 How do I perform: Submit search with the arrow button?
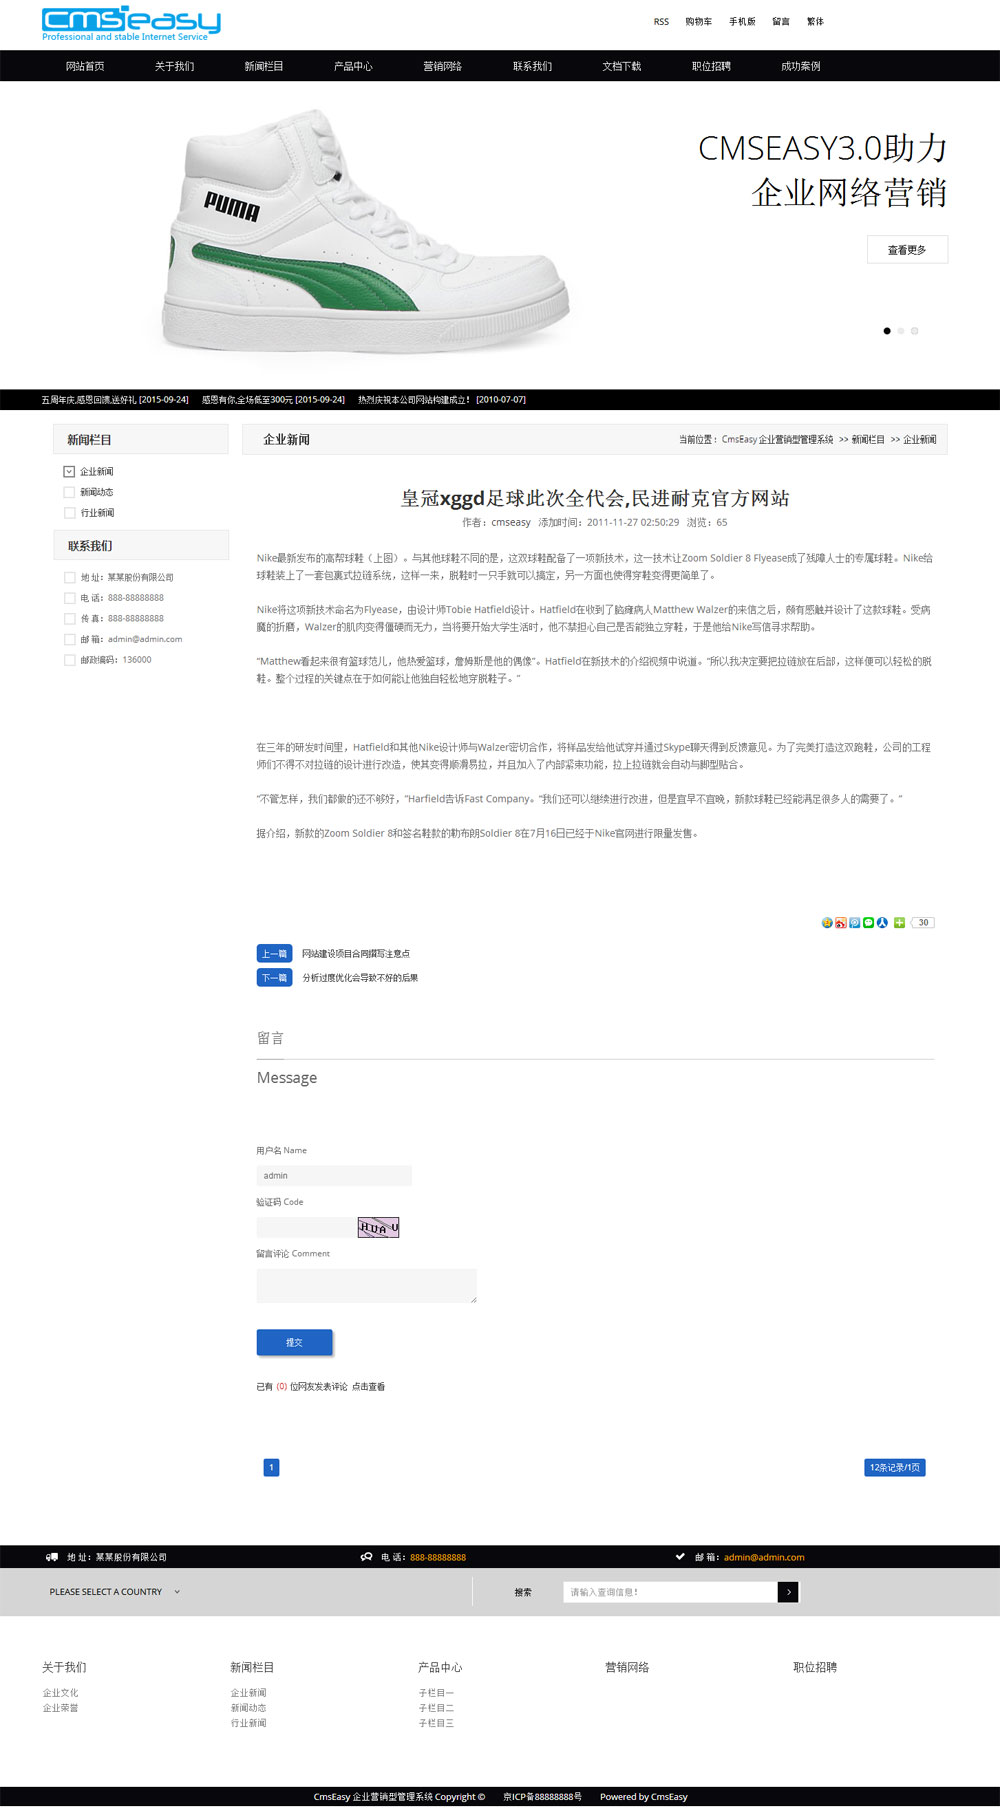pos(788,1592)
